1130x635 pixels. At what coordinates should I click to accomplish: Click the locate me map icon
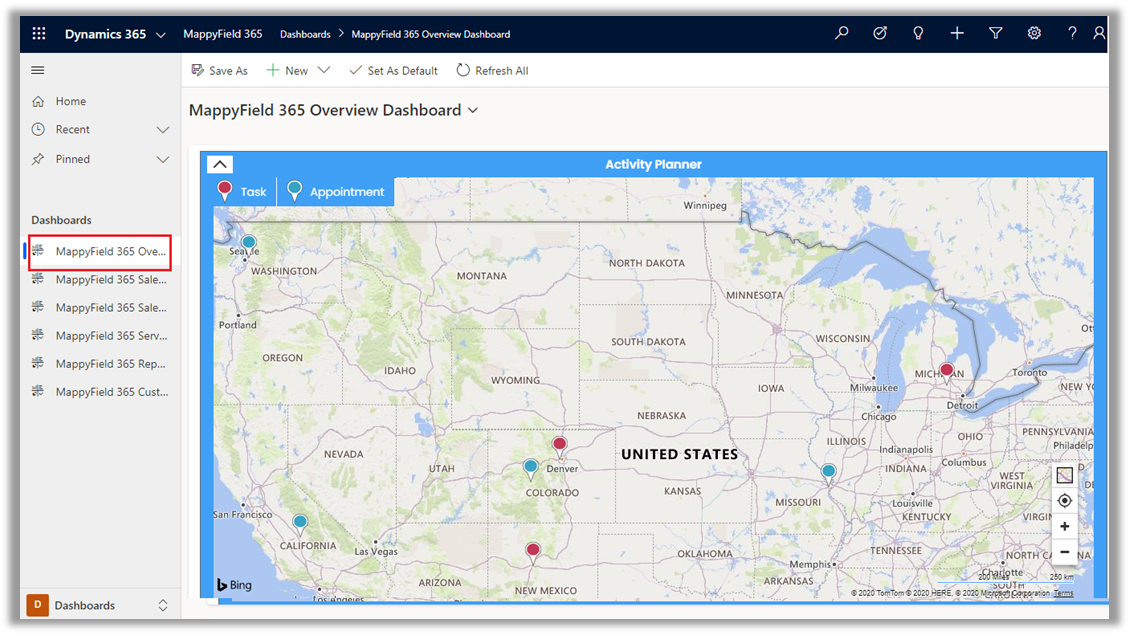[1064, 501]
